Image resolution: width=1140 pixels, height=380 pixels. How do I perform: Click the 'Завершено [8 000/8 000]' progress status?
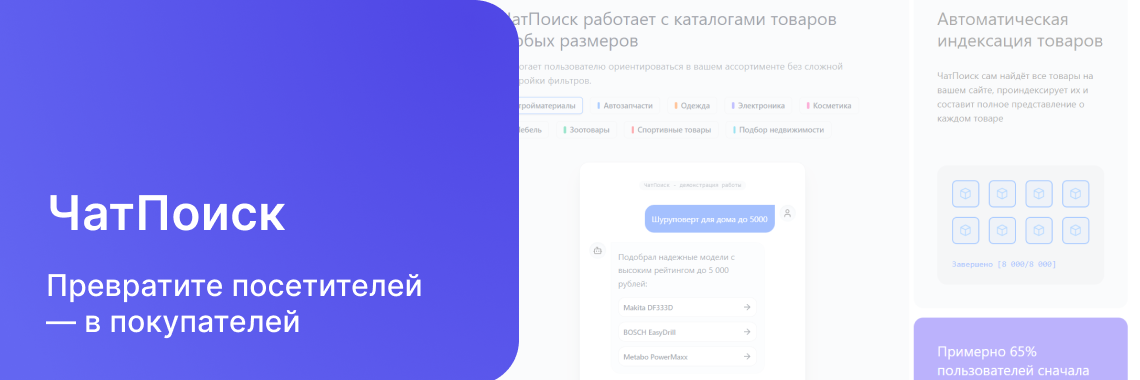(1003, 264)
